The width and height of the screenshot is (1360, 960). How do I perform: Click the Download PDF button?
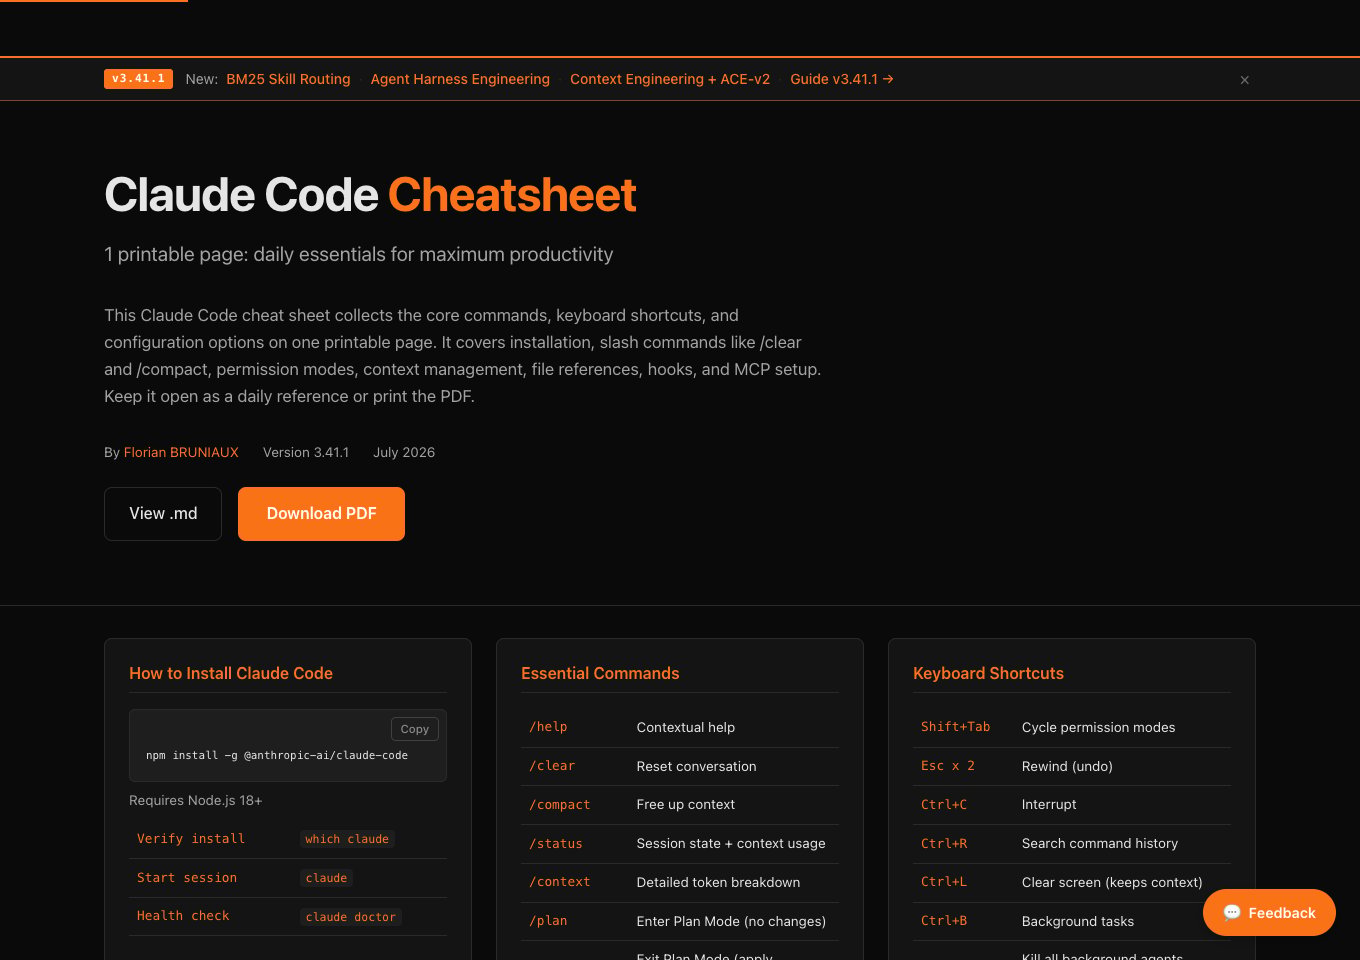[321, 514]
